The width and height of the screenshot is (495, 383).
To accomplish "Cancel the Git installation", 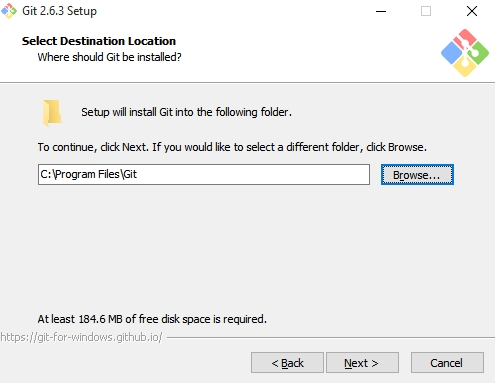I will pyautogui.click(x=447, y=363).
